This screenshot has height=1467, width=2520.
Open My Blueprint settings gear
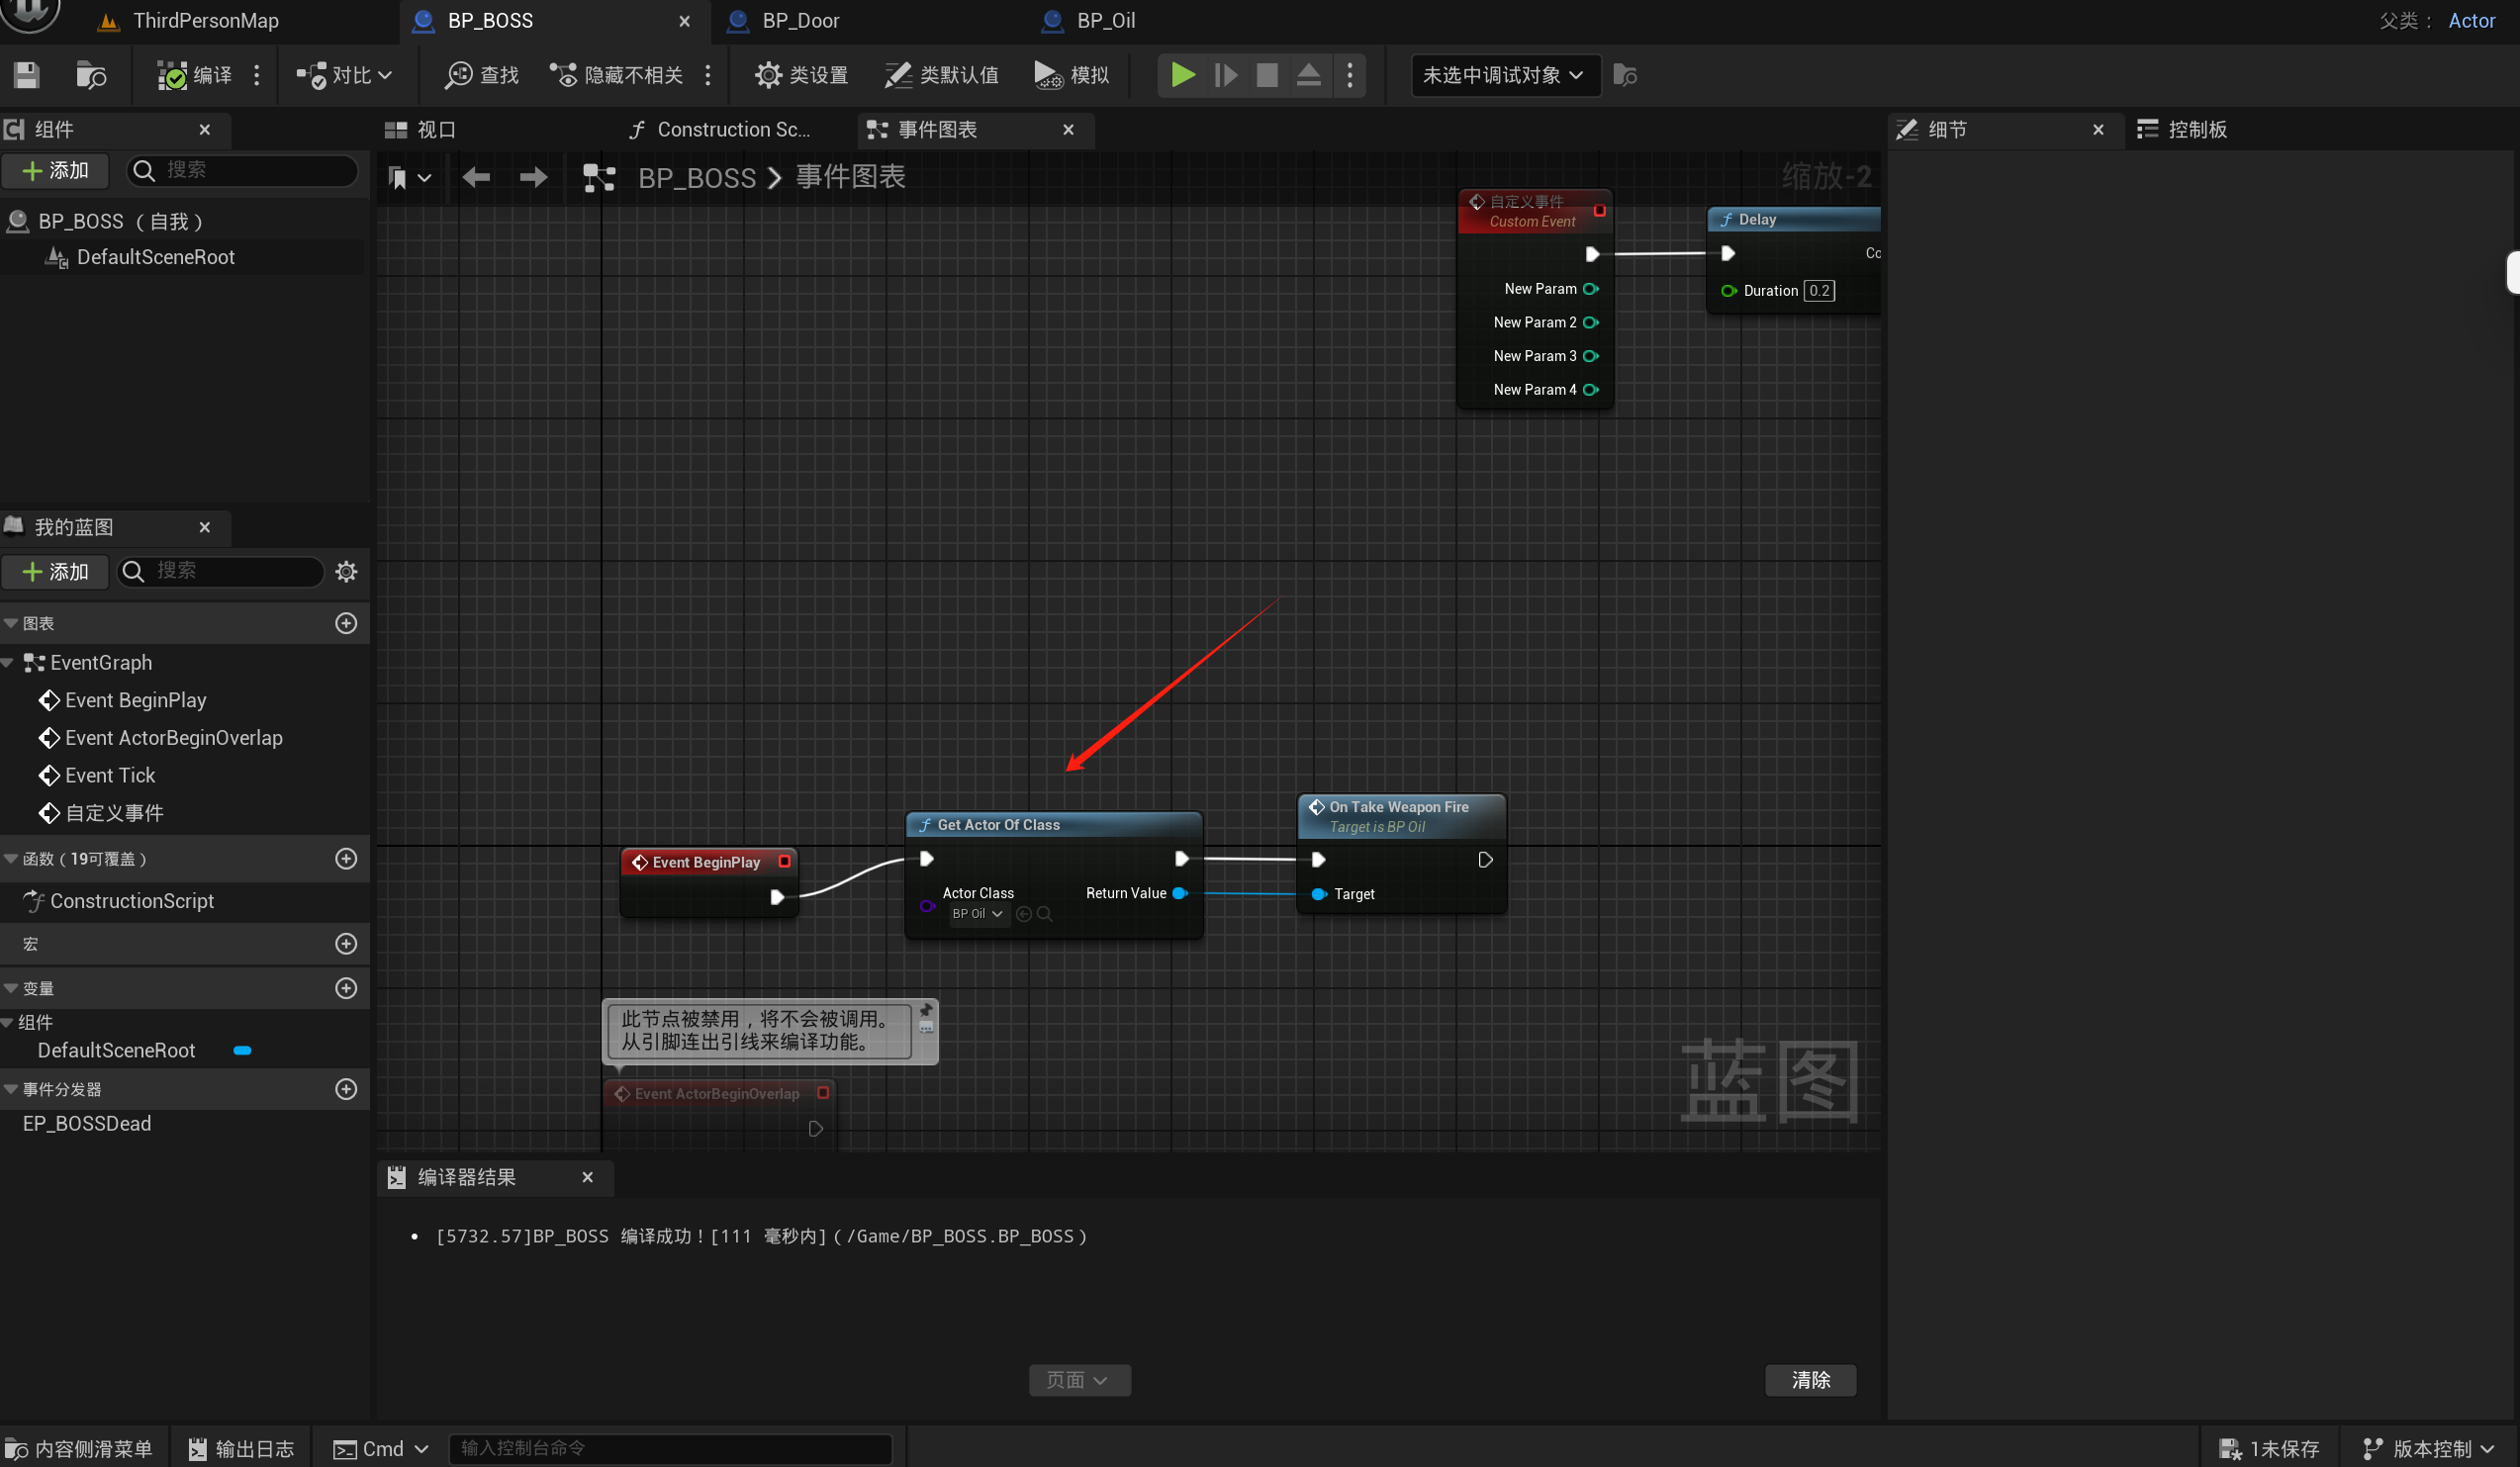[346, 571]
